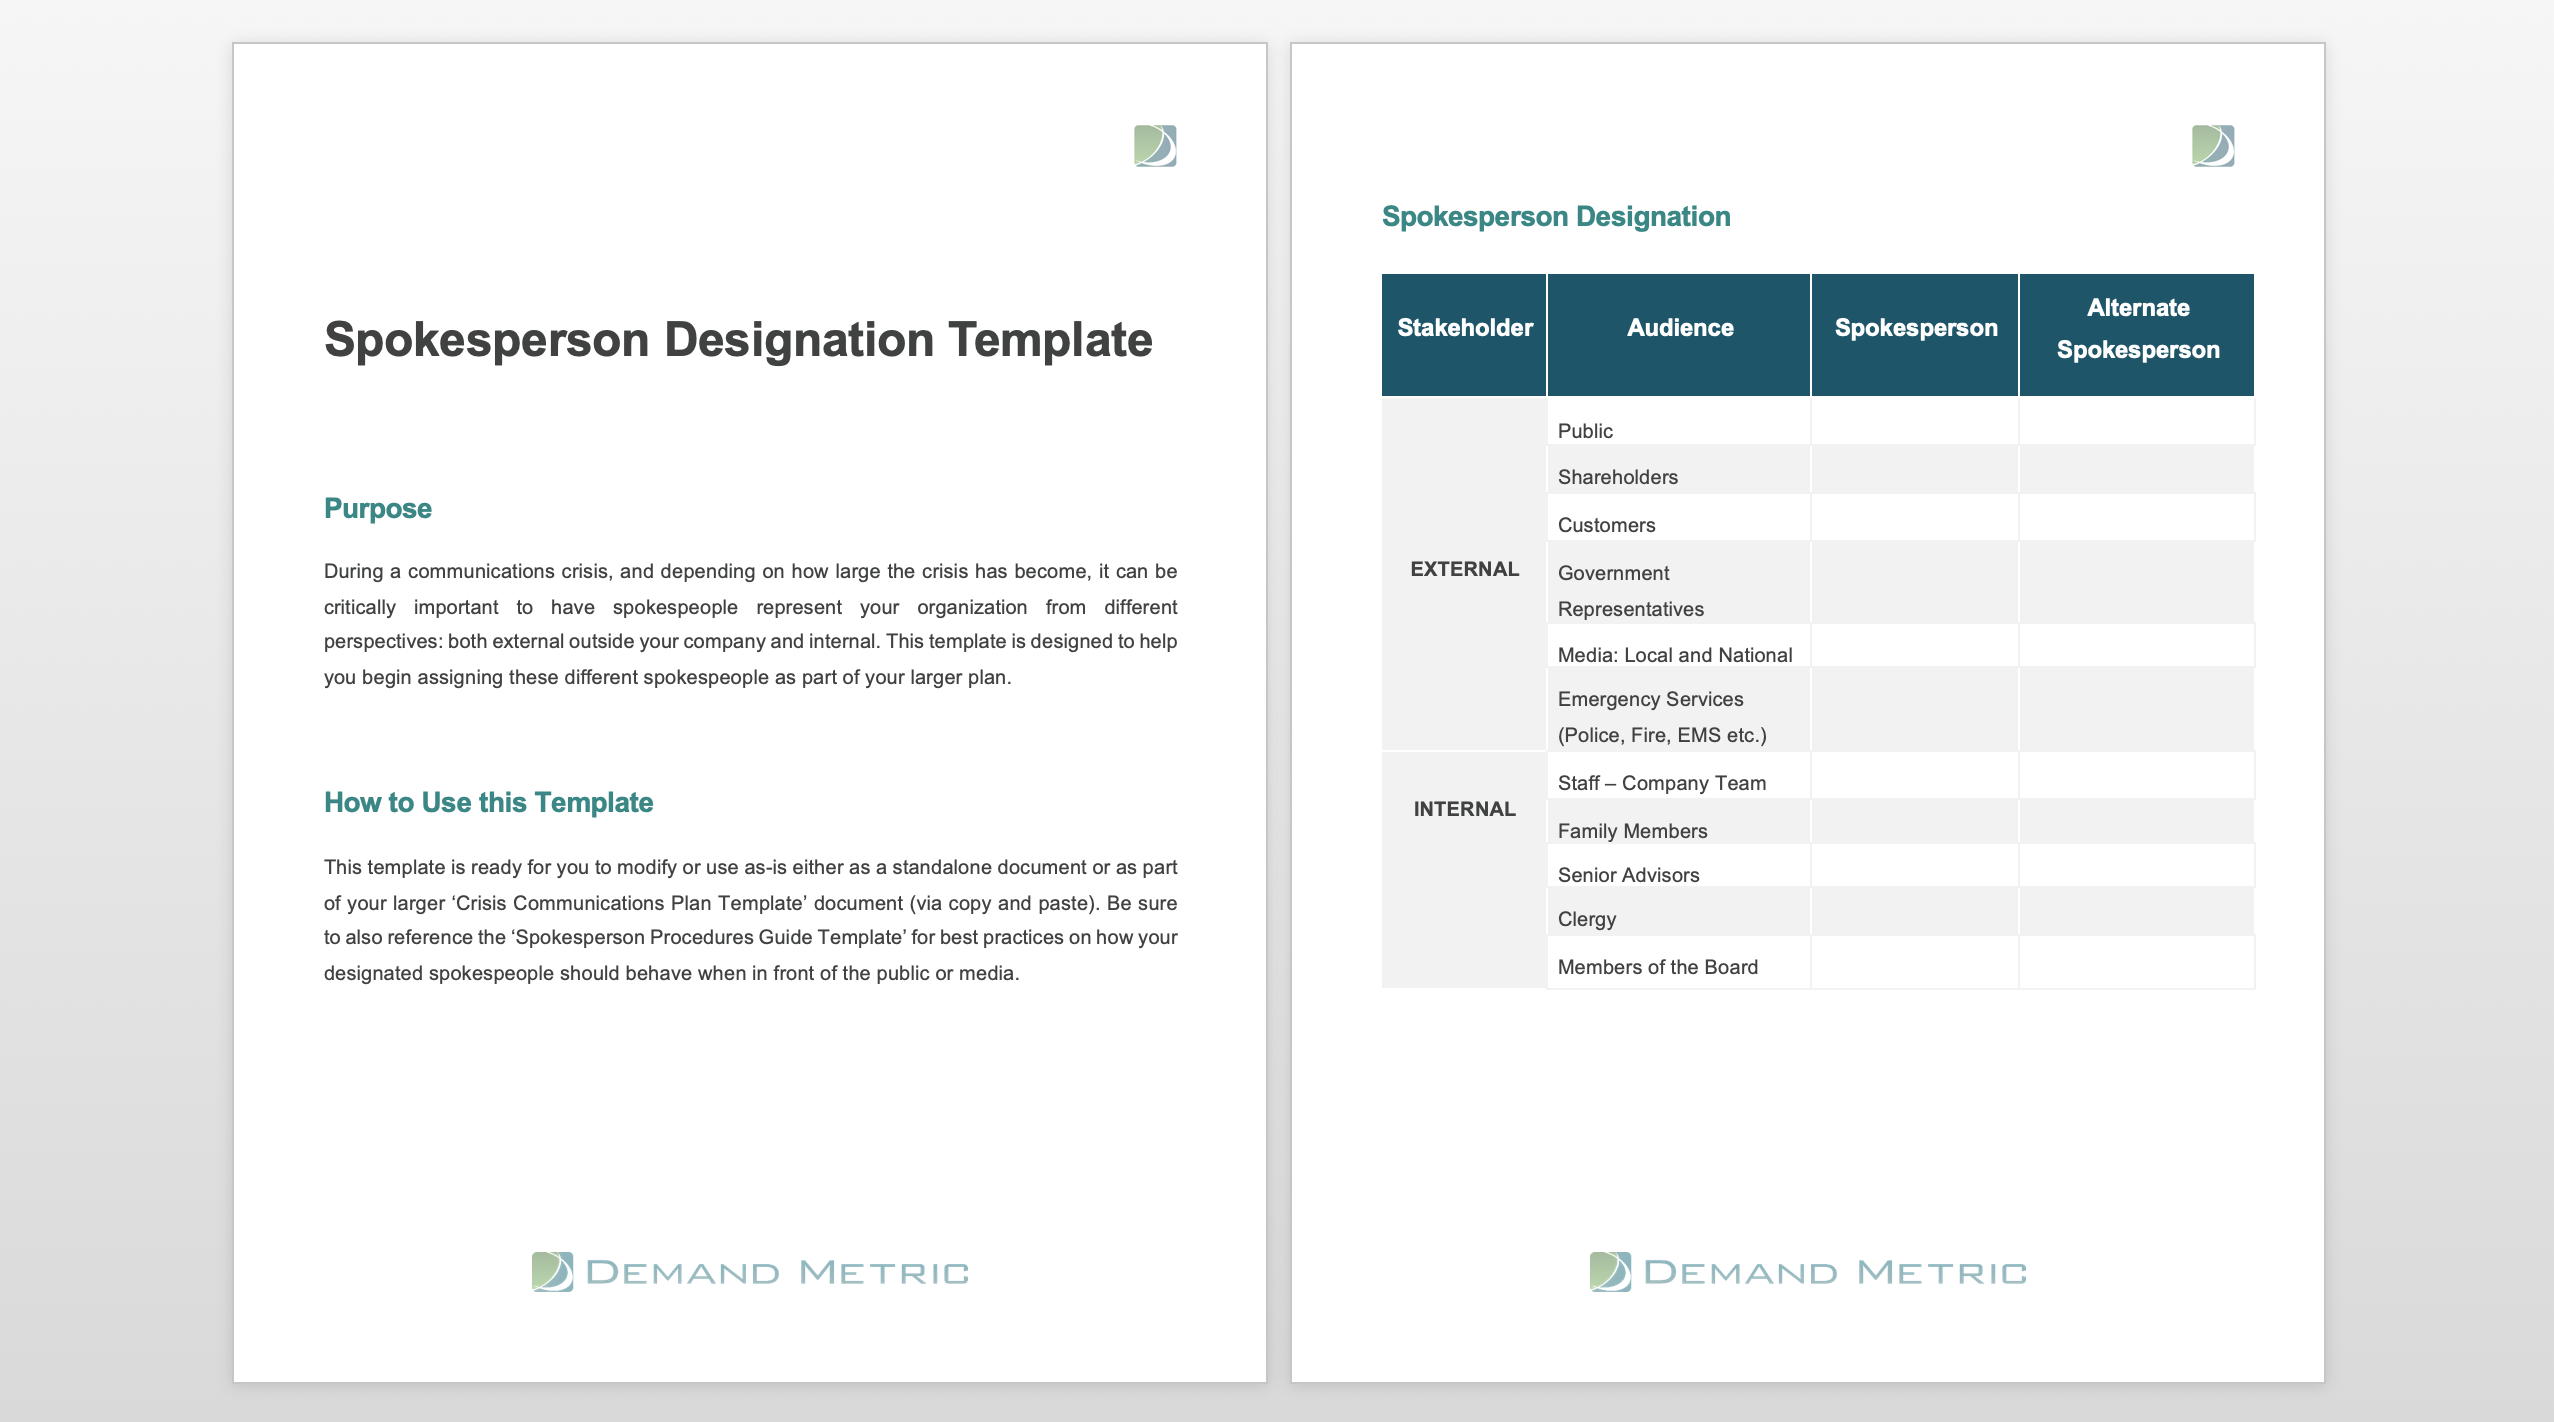Click the 'Shareholders' audience cell
The height and width of the screenshot is (1422, 2554).
coord(1679,469)
